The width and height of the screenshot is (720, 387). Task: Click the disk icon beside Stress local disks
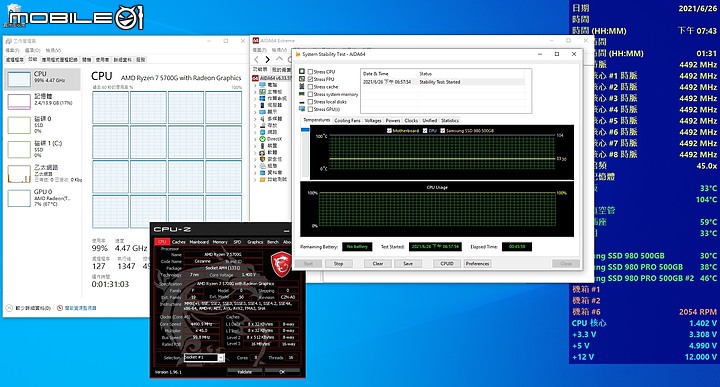pos(302,102)
